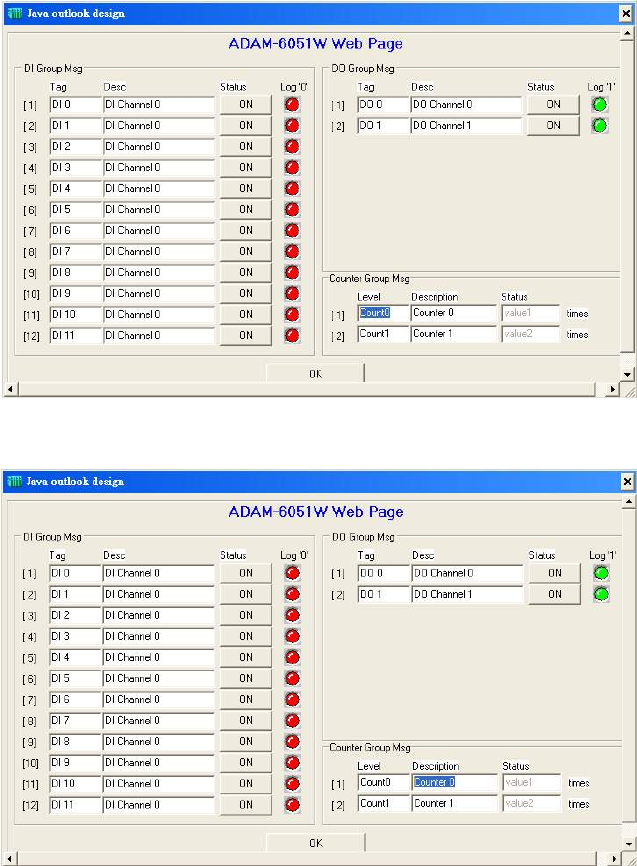
Task: Click the red LED for DI 4 in lower window
Action: click(x=292, y=657)
